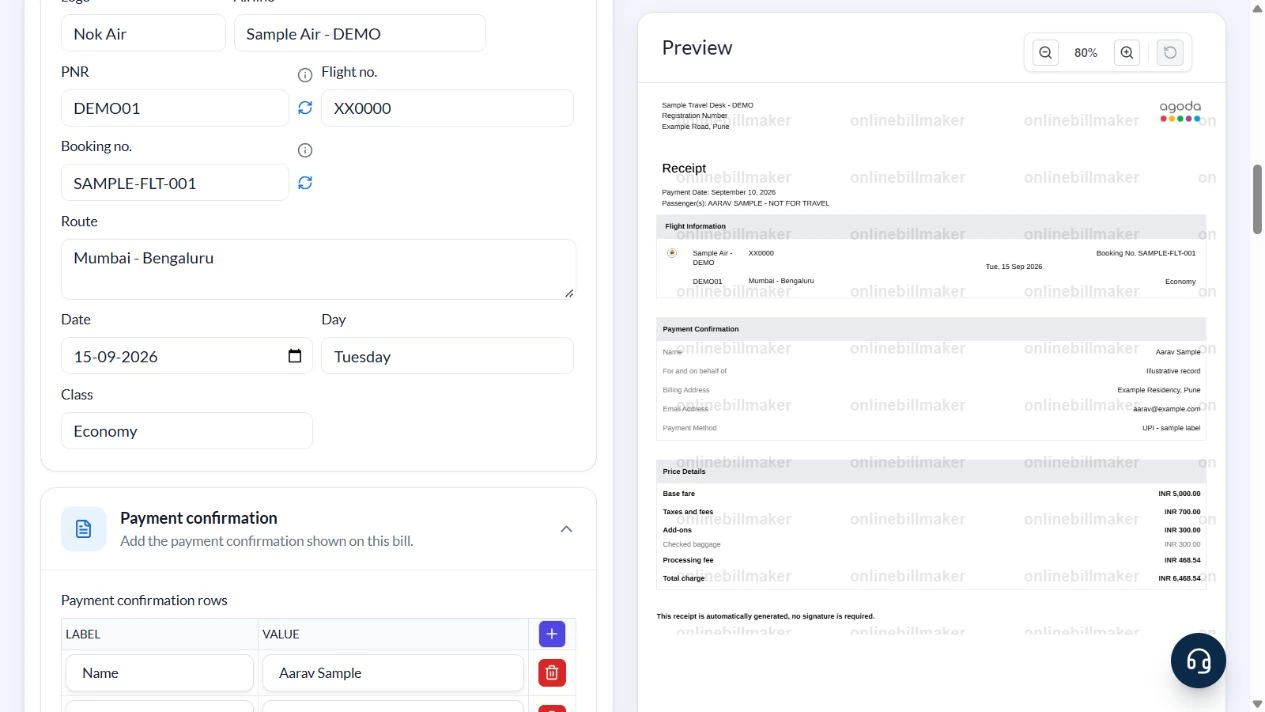
Task: Delete the Name row with trash icon
Action: pyautogui.click(x=552, y=673)
